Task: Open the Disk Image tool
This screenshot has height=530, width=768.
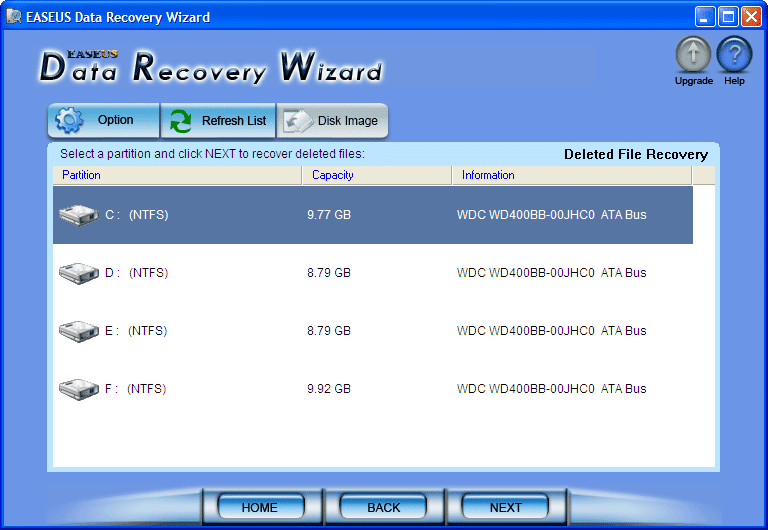Action: pos(333,120)
